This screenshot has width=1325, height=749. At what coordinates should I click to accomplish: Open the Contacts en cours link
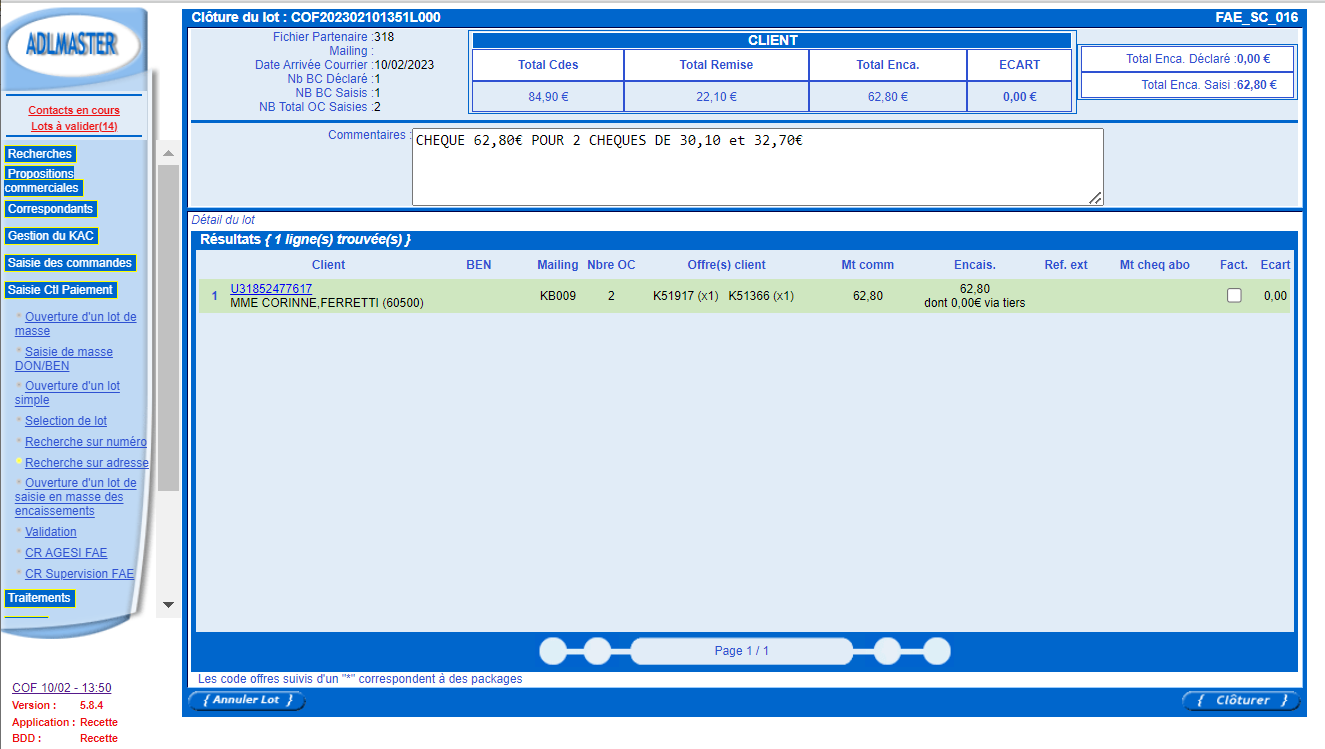tap(74, 110)
